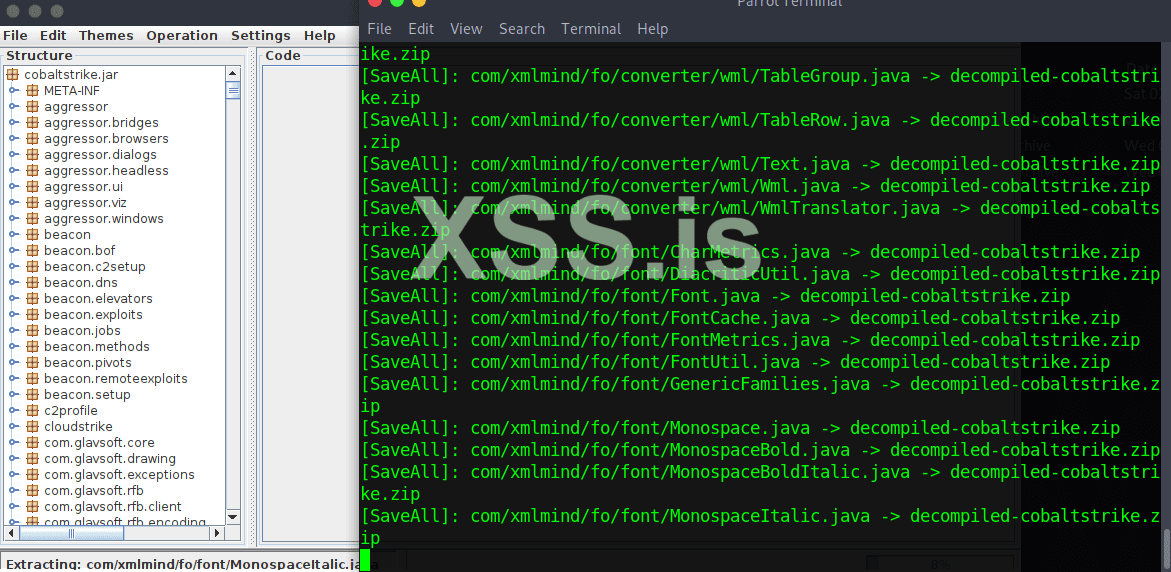Click the beacon.pivots package icon
The width and height of the screenshot is (1171, 572).
pyautogui.click(x=31, y=363)
